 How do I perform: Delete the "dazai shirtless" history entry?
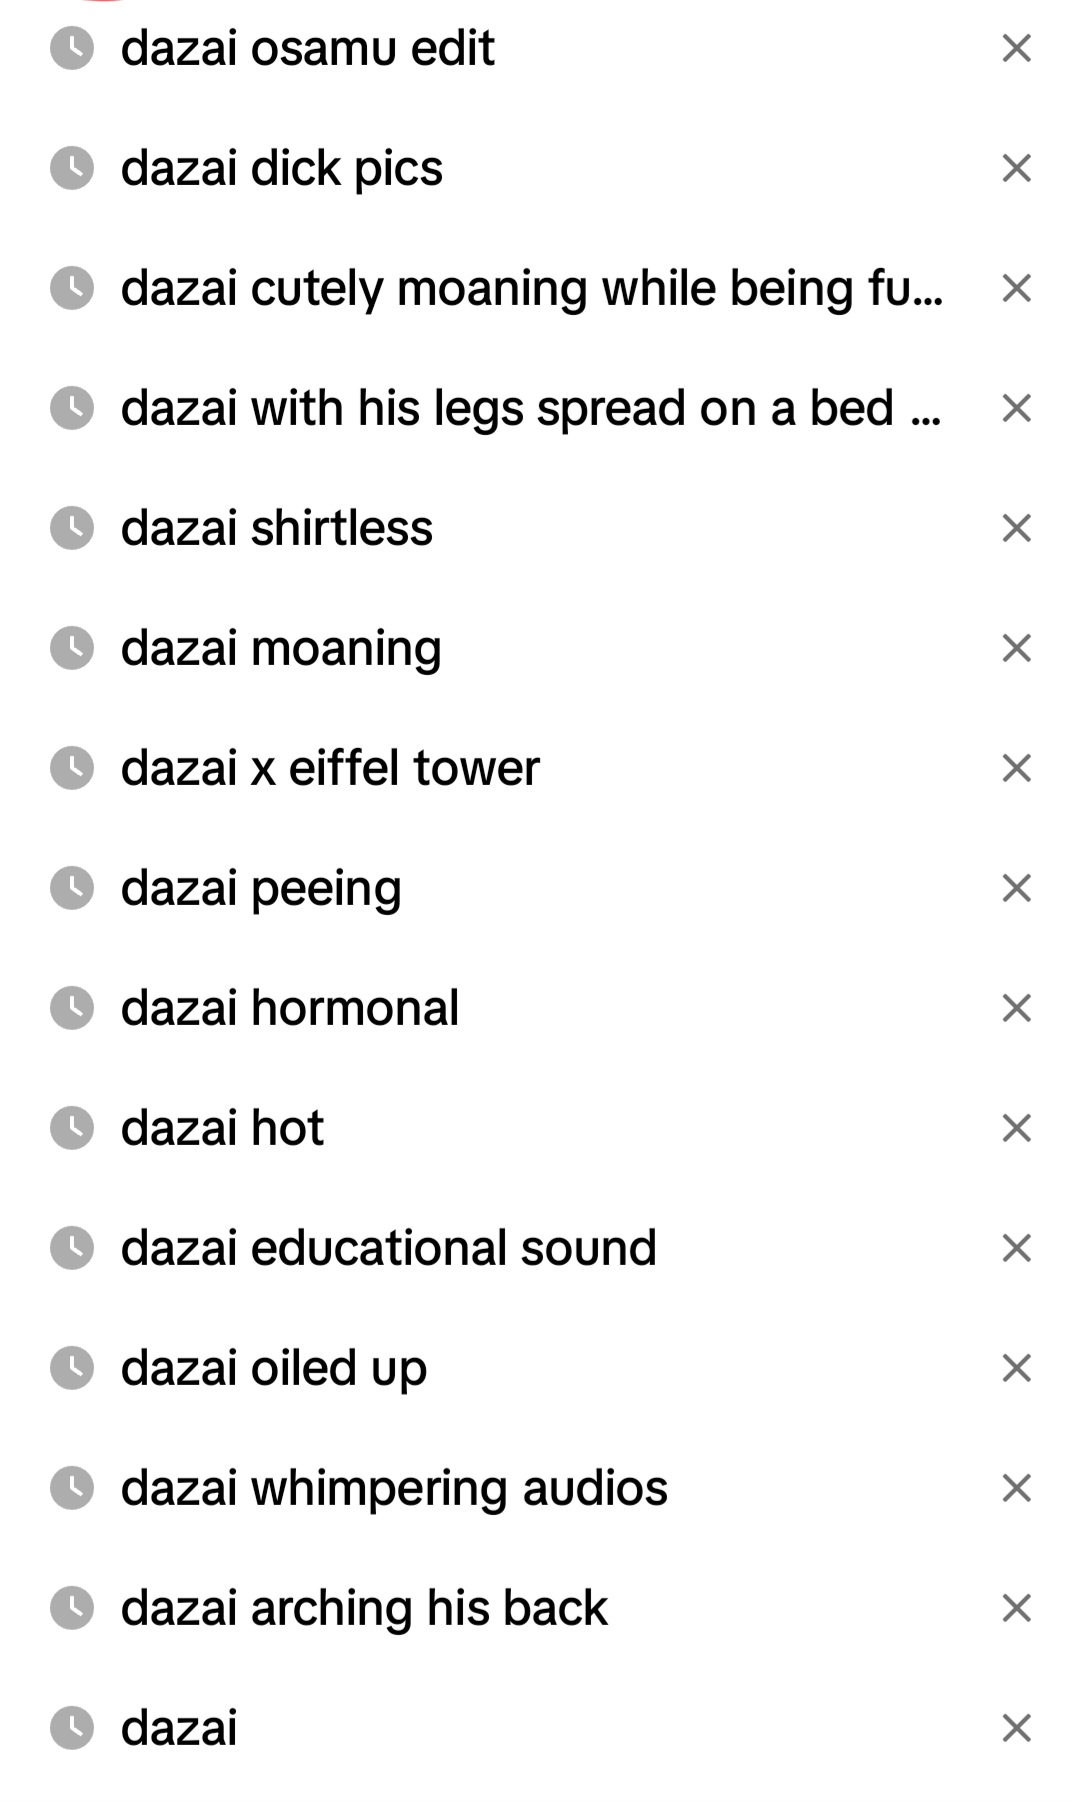click(x=1016, y=528)
